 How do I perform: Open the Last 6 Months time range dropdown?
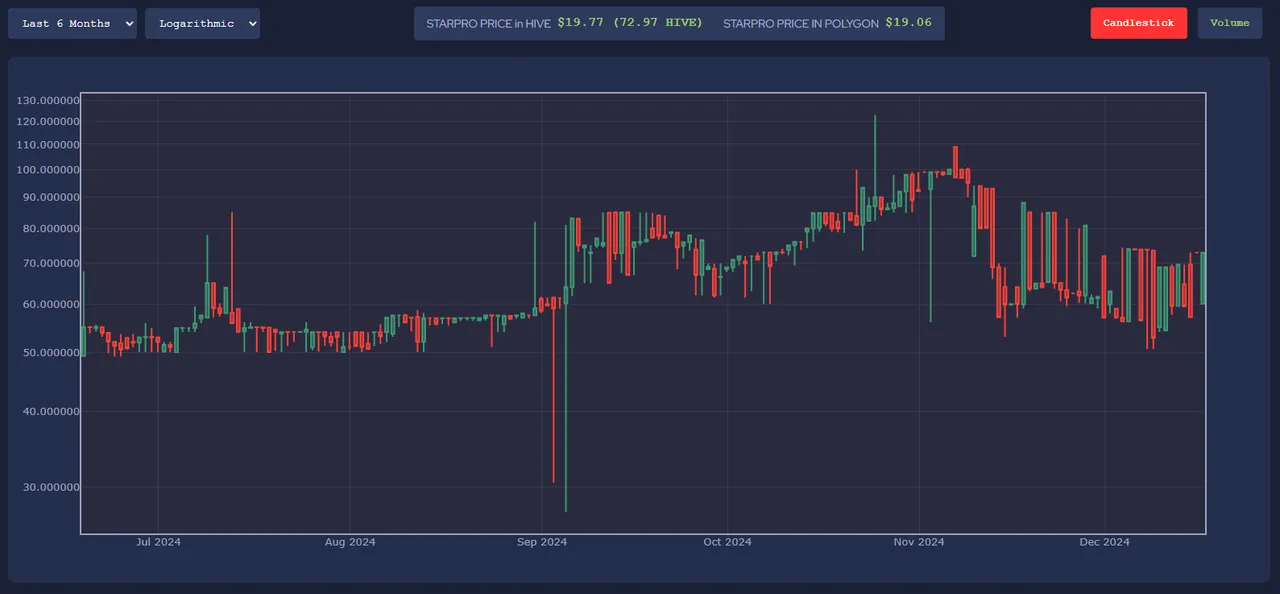[72, 23]
